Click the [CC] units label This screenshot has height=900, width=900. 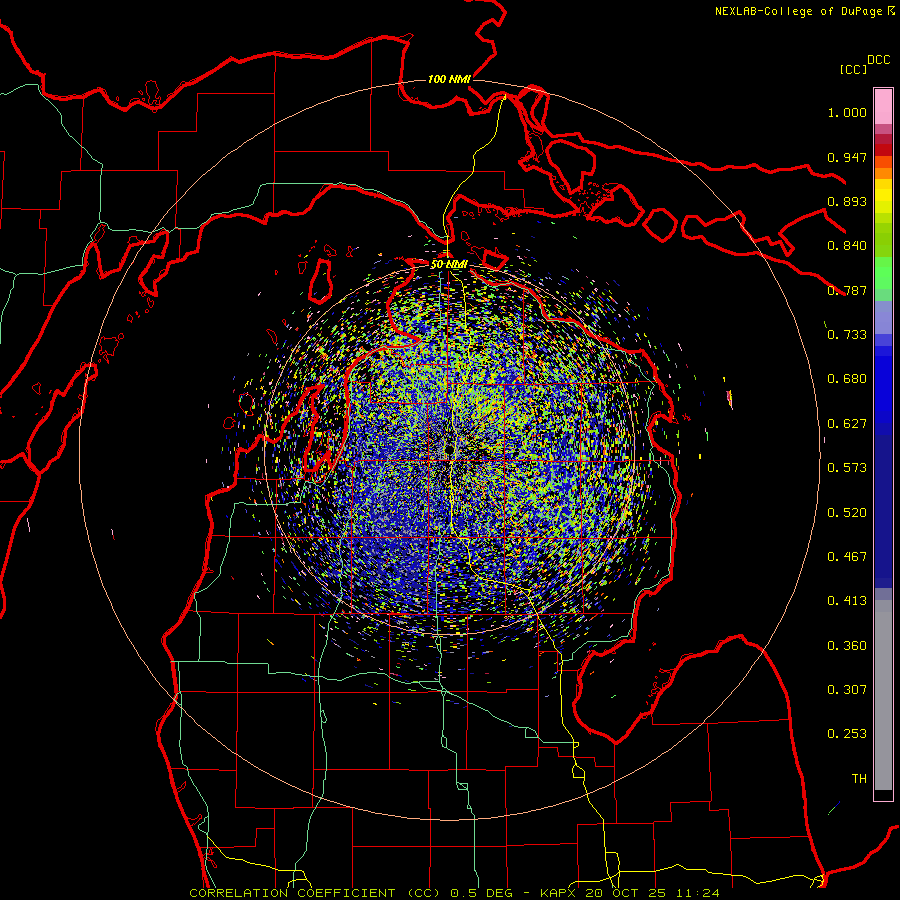(854, 69)
